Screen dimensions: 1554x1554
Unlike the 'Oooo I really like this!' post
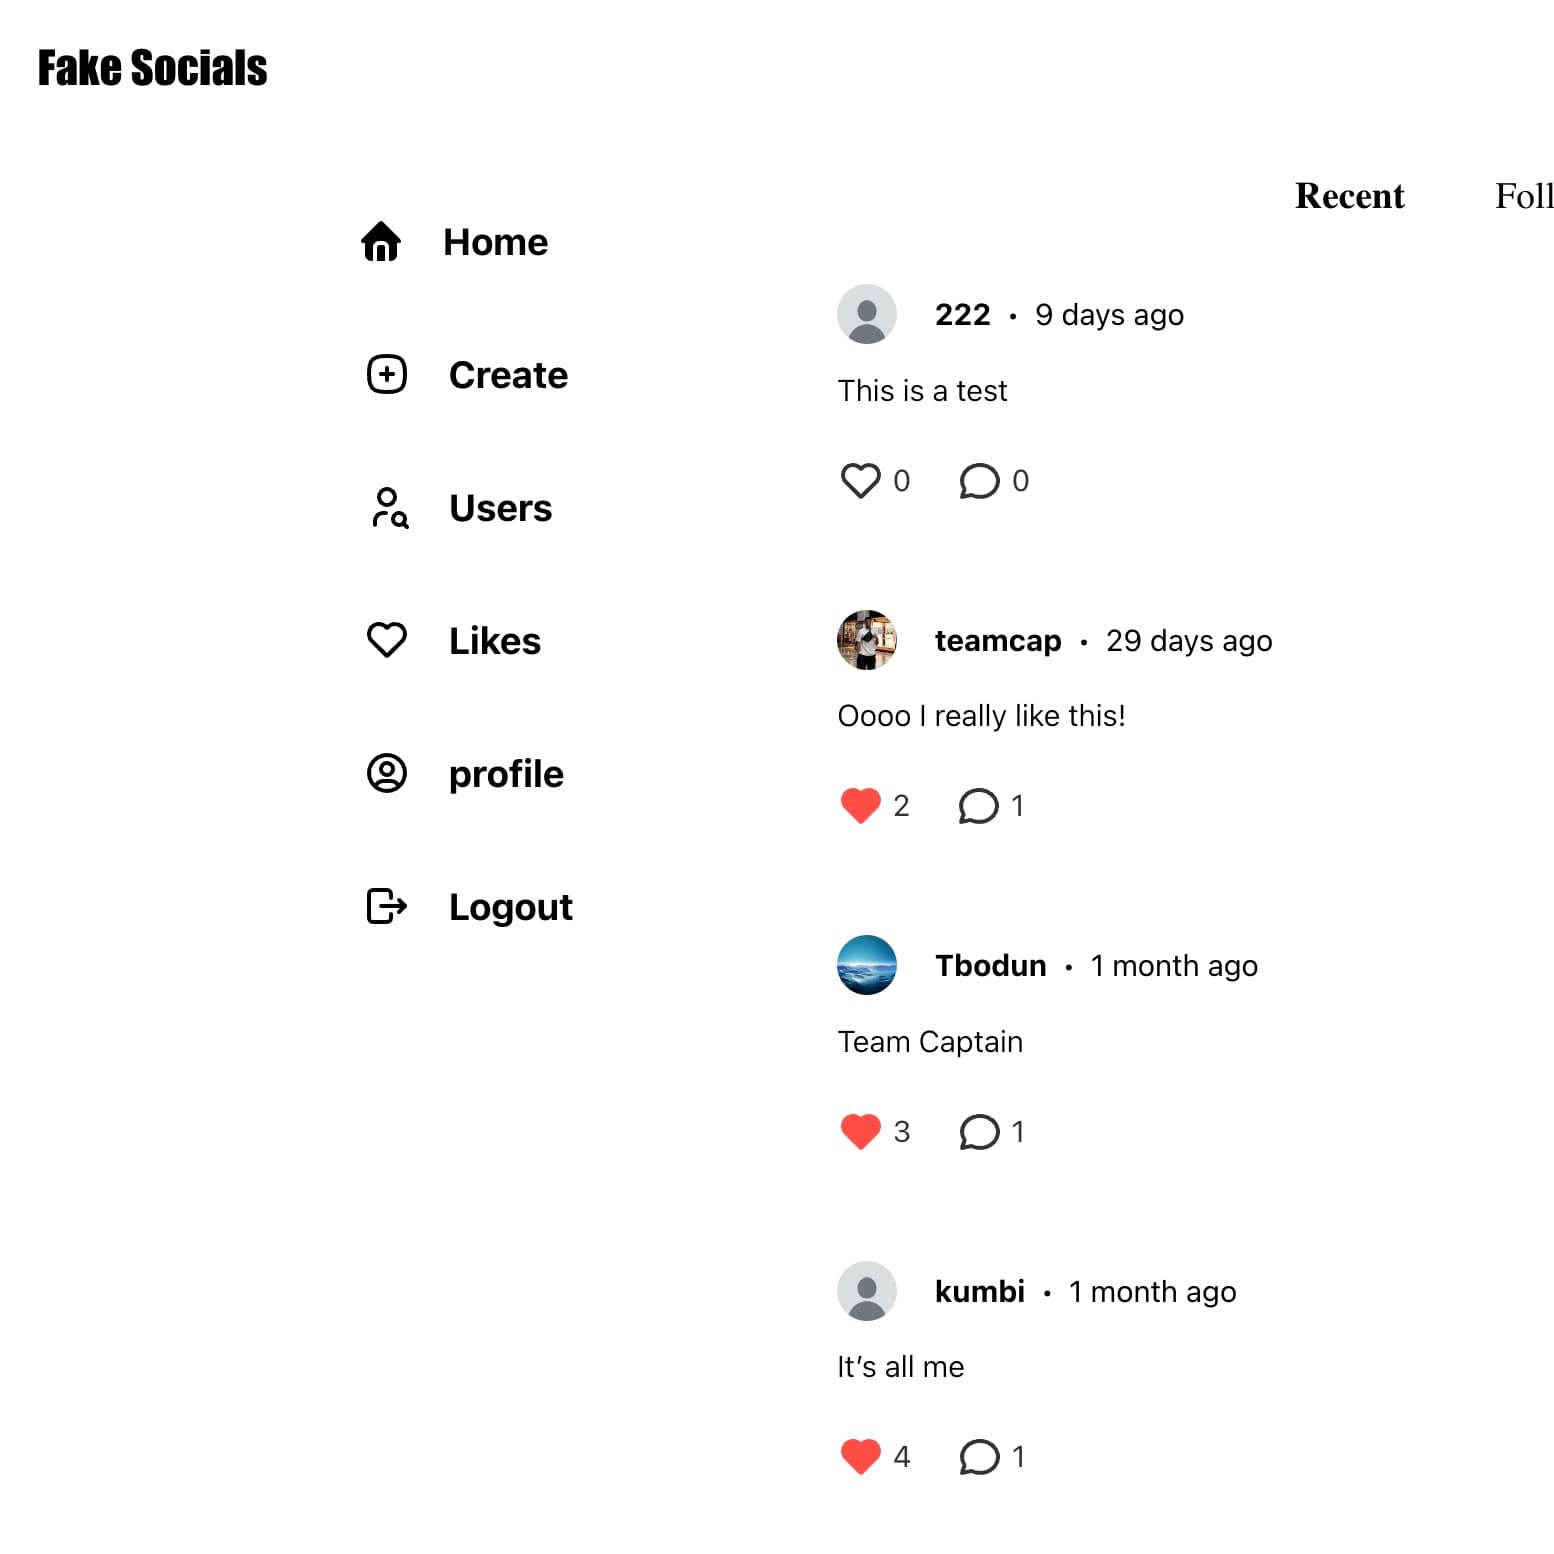pyautogui.click(x=861, y=805)
